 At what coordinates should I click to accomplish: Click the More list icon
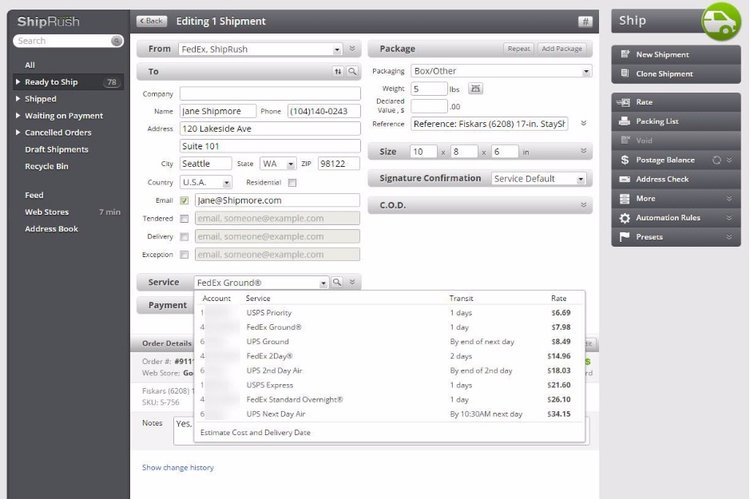click(625, 199)
